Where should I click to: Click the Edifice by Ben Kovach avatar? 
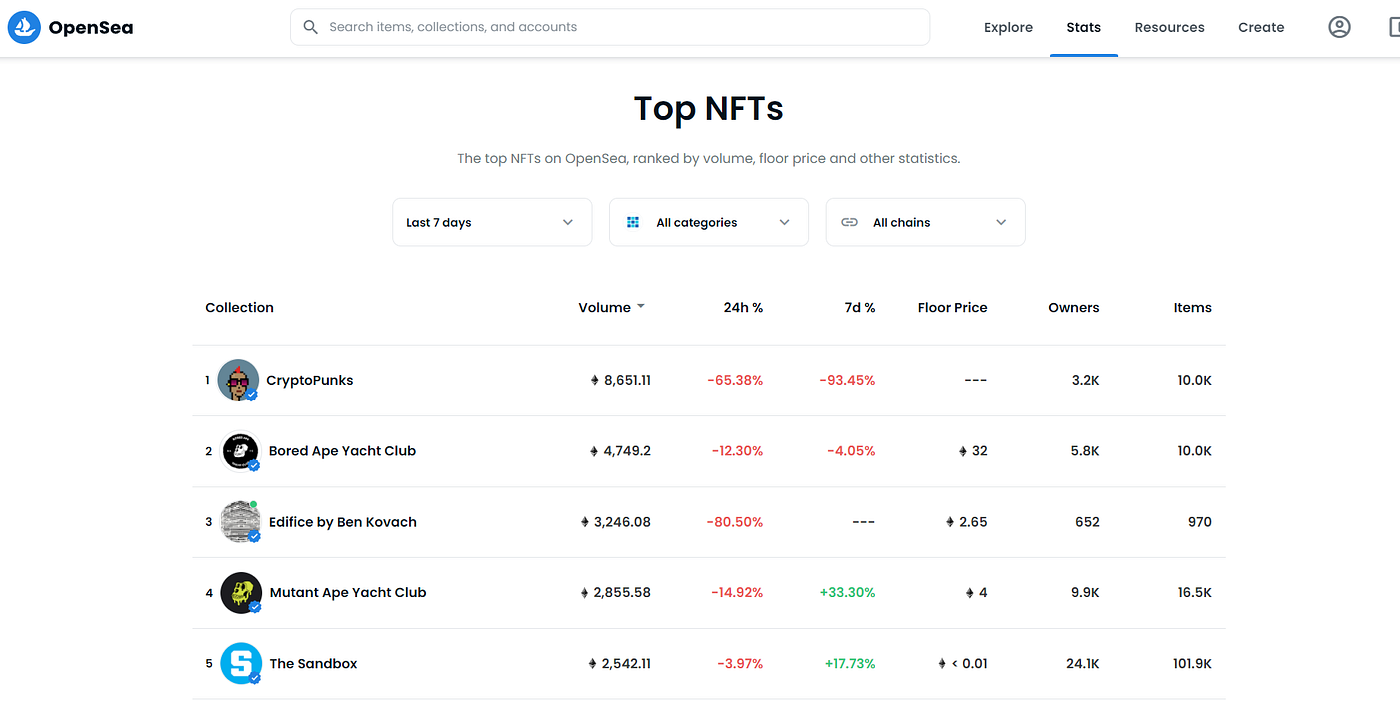point(240,522)
